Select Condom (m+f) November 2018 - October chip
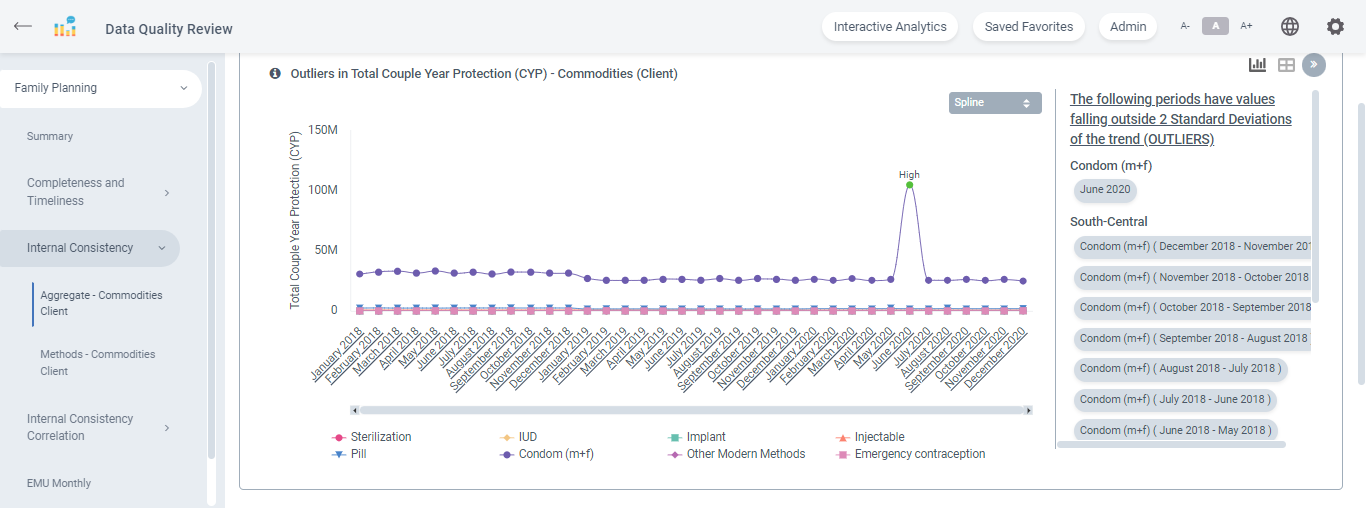 click(1192, 277)
